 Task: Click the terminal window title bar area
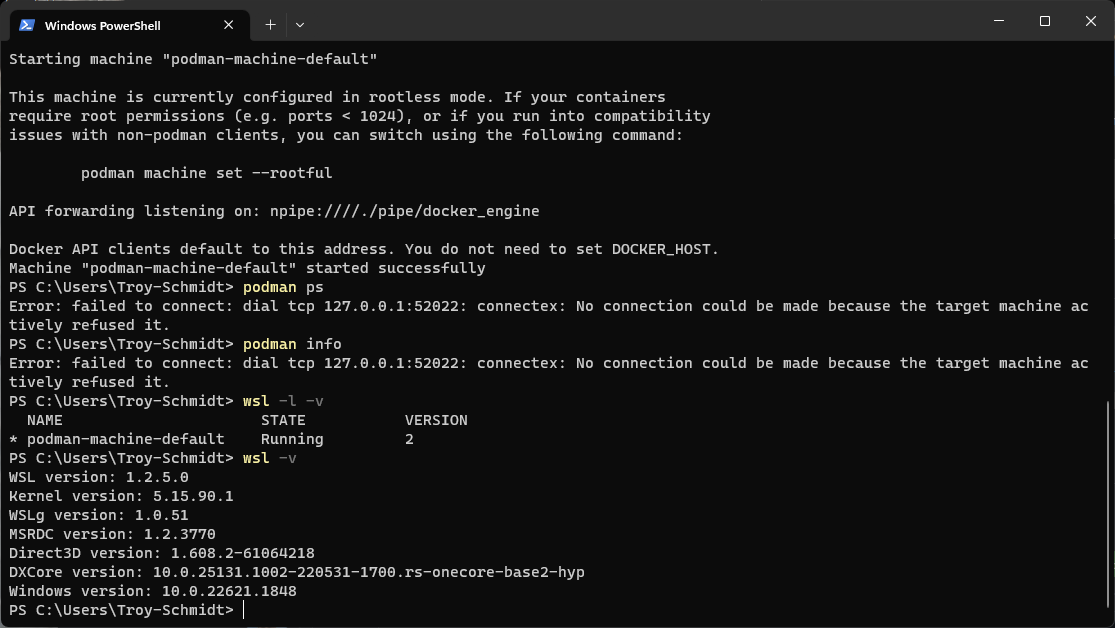[x=650, y=20]
